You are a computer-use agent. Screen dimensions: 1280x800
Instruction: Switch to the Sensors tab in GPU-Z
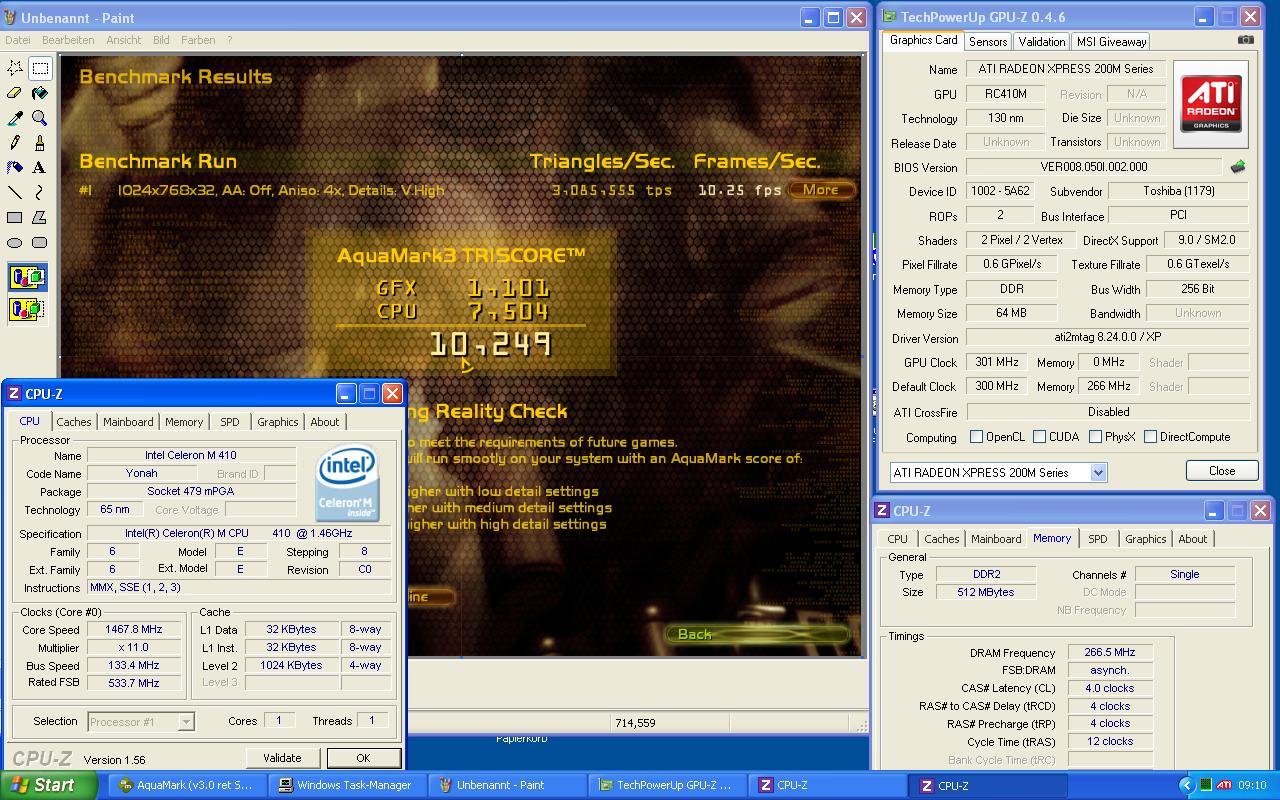pos(987,42)
